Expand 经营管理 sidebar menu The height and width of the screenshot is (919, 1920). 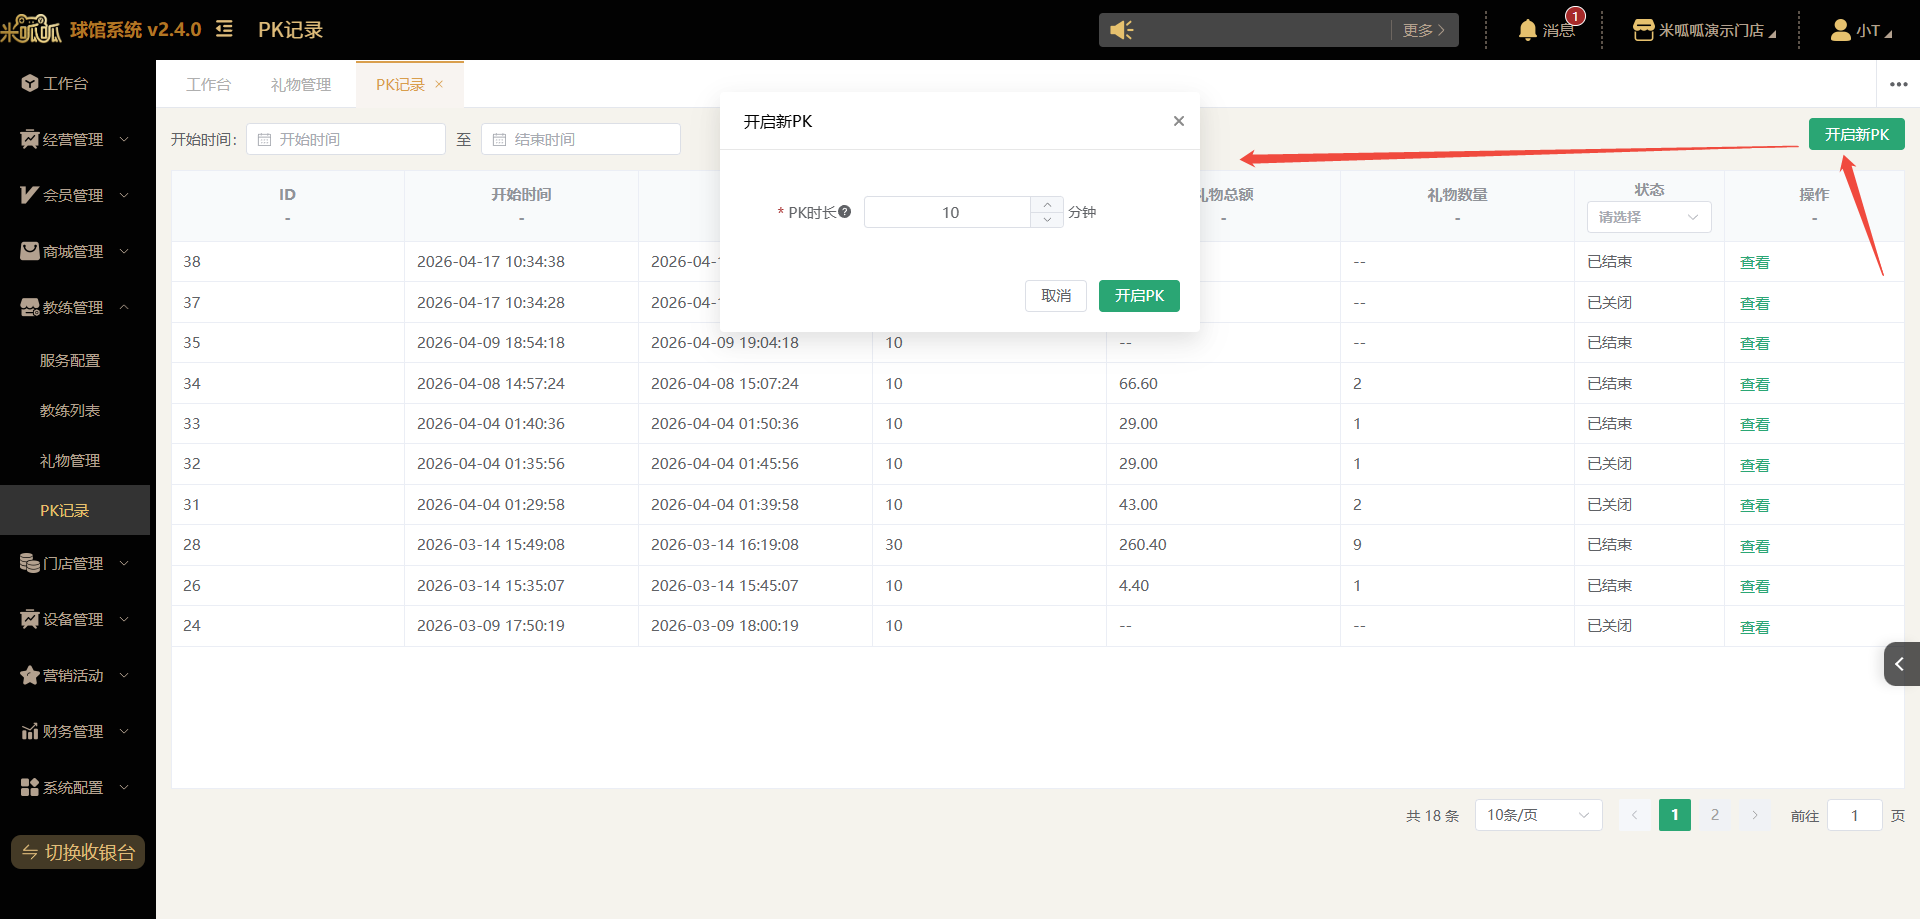75,139
